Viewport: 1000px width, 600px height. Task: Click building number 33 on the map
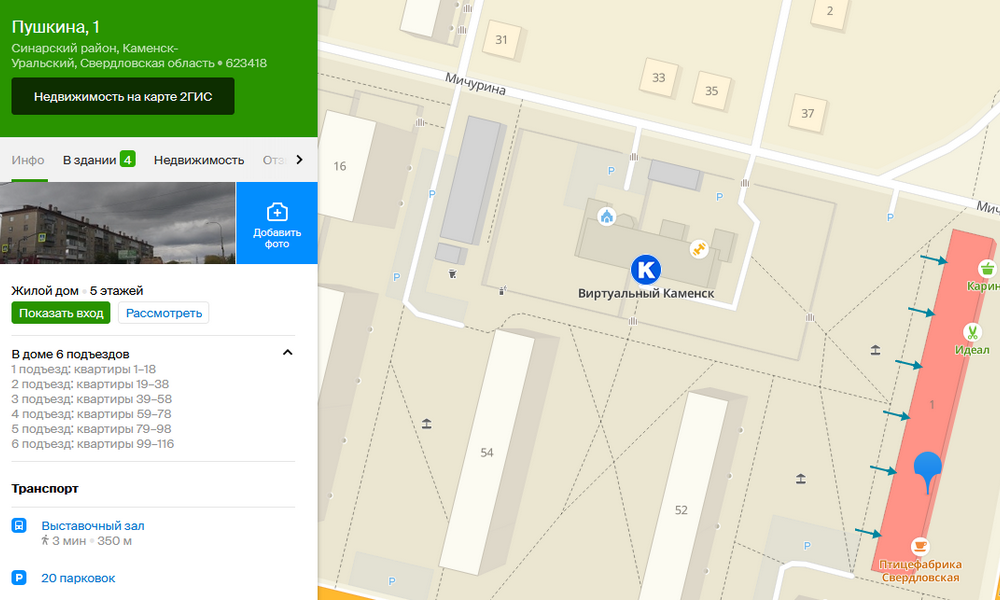coord(658,78)
